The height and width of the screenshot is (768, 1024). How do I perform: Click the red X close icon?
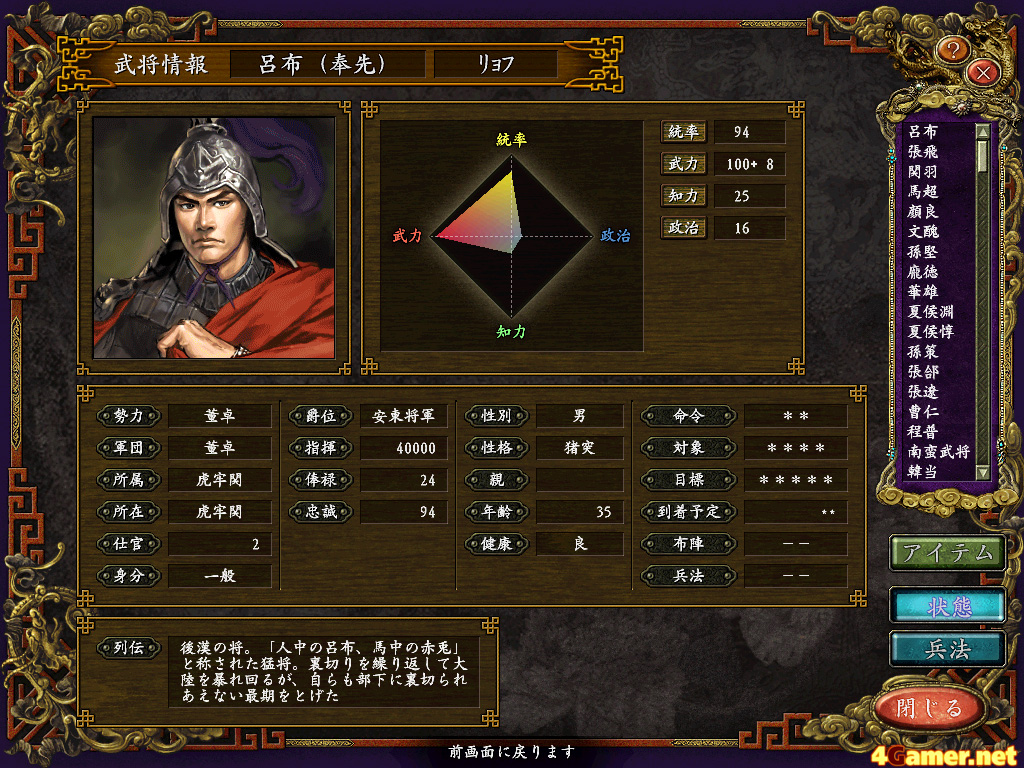(x=983, y=72)
